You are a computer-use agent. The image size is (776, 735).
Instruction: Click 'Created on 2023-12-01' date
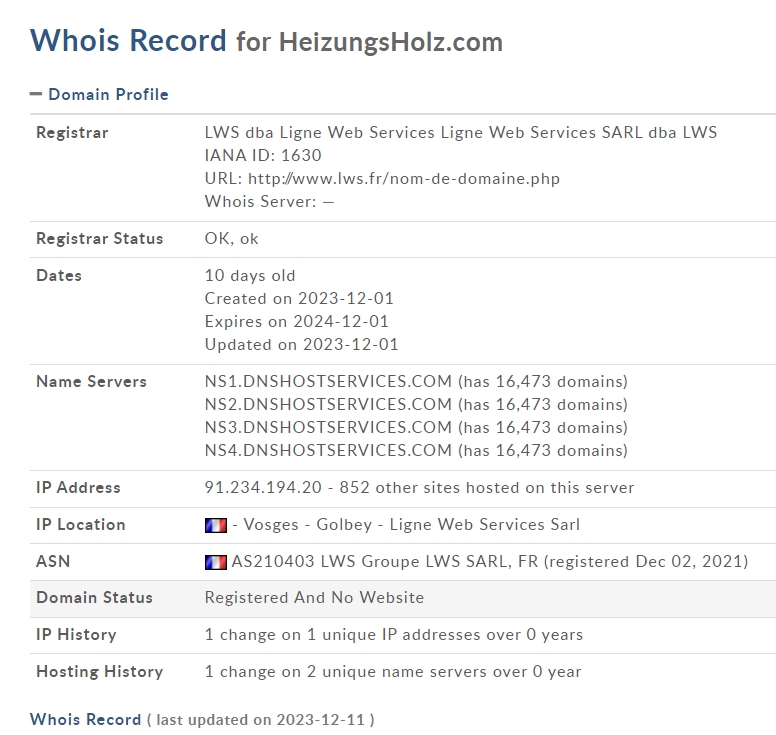pyautogui.click(x=299, y=298)
